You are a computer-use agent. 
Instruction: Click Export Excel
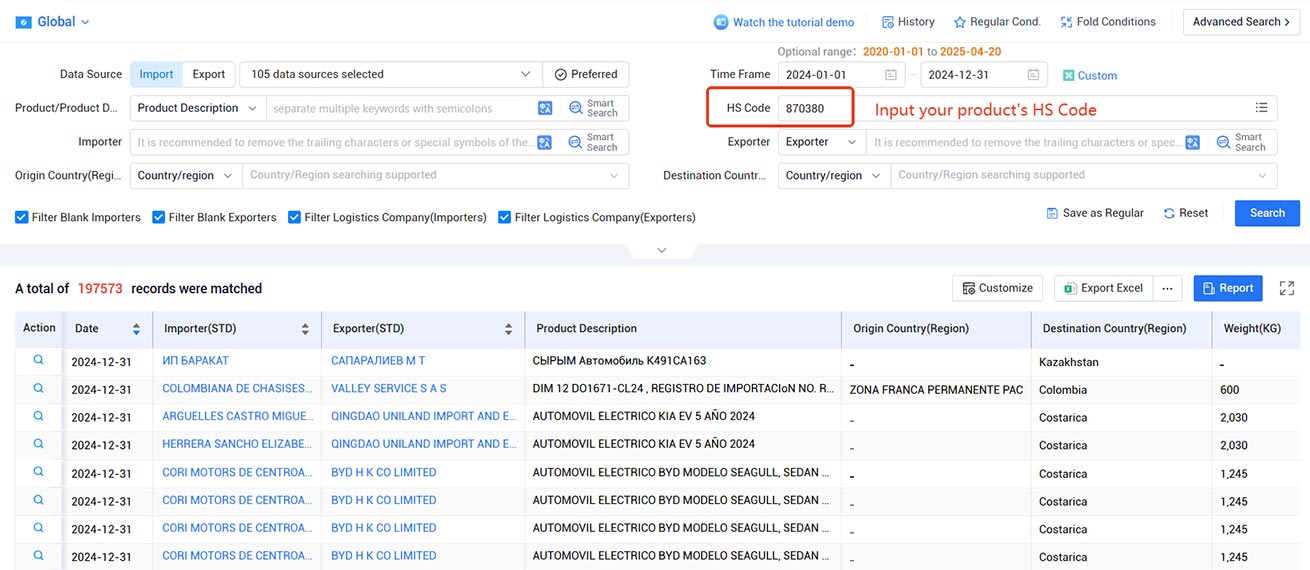(1103, 288)
